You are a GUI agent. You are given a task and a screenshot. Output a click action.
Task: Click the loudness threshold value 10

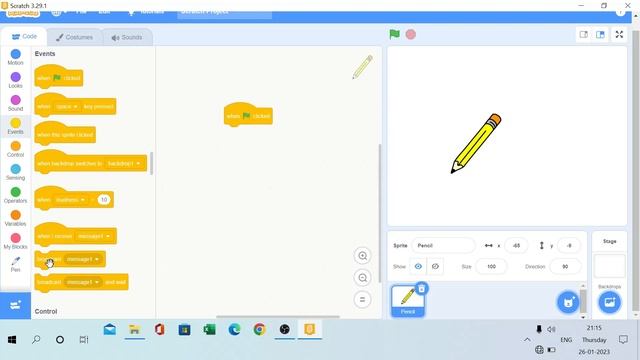(x=104, y=200)
